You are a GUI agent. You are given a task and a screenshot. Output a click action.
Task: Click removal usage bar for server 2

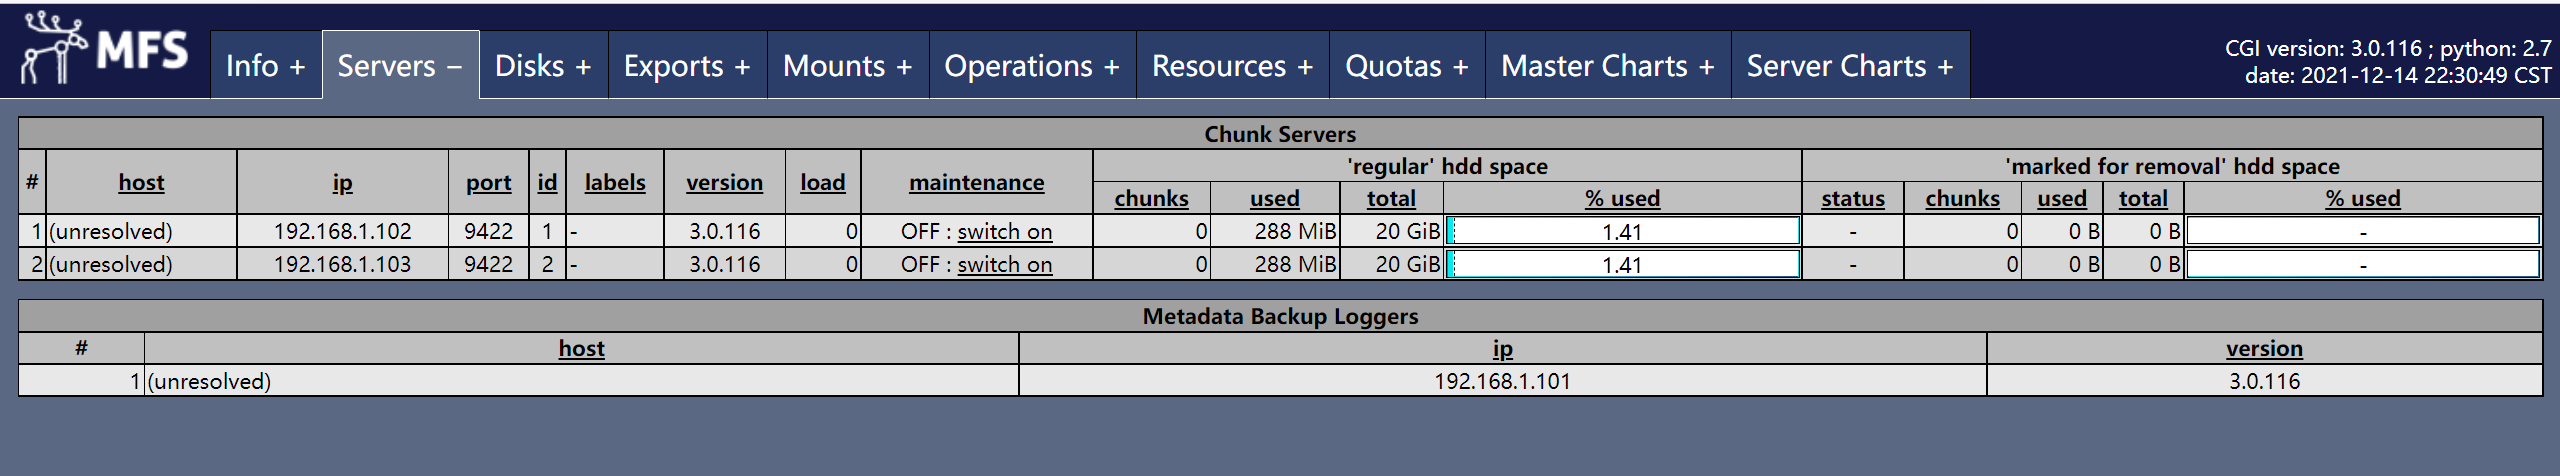coord(2362,265)
